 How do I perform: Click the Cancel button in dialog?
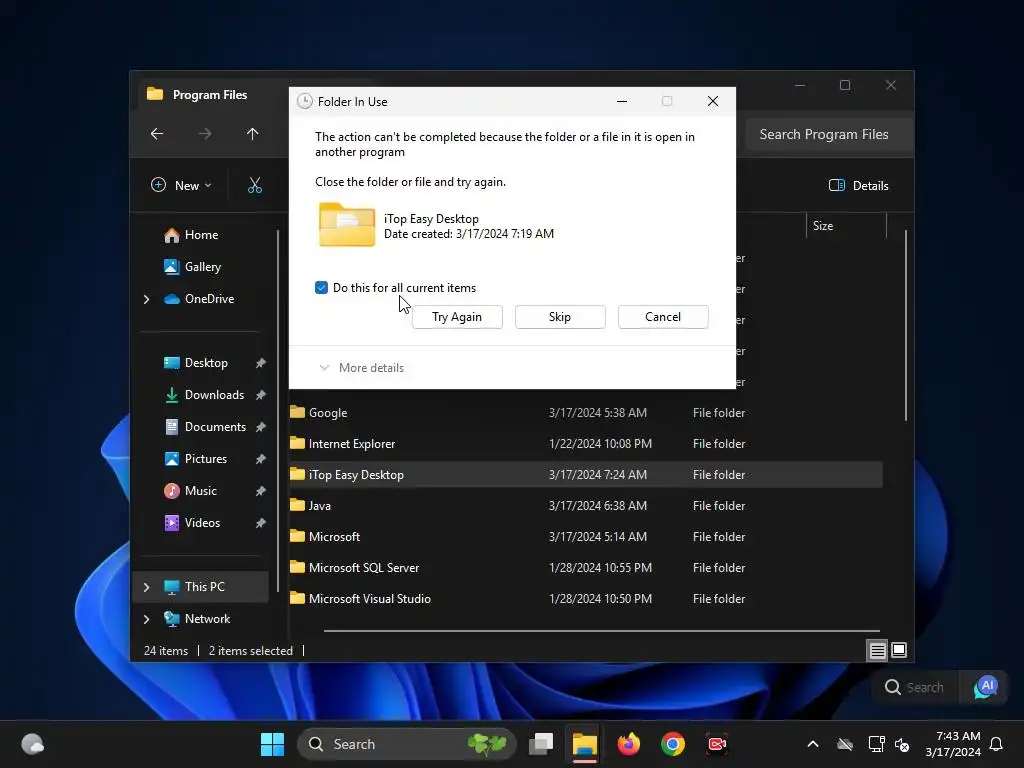click(x=663, y=317)
